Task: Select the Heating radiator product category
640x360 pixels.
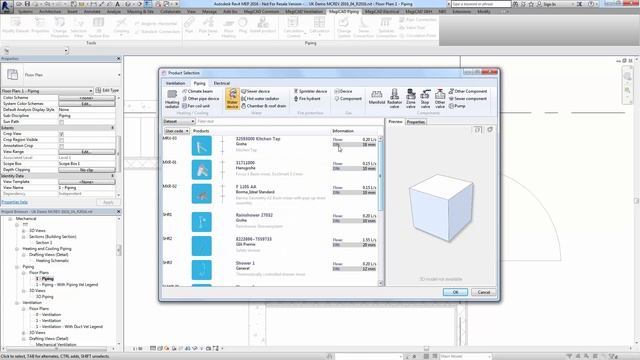Action: pyautogui.click(x=172, y=99)
